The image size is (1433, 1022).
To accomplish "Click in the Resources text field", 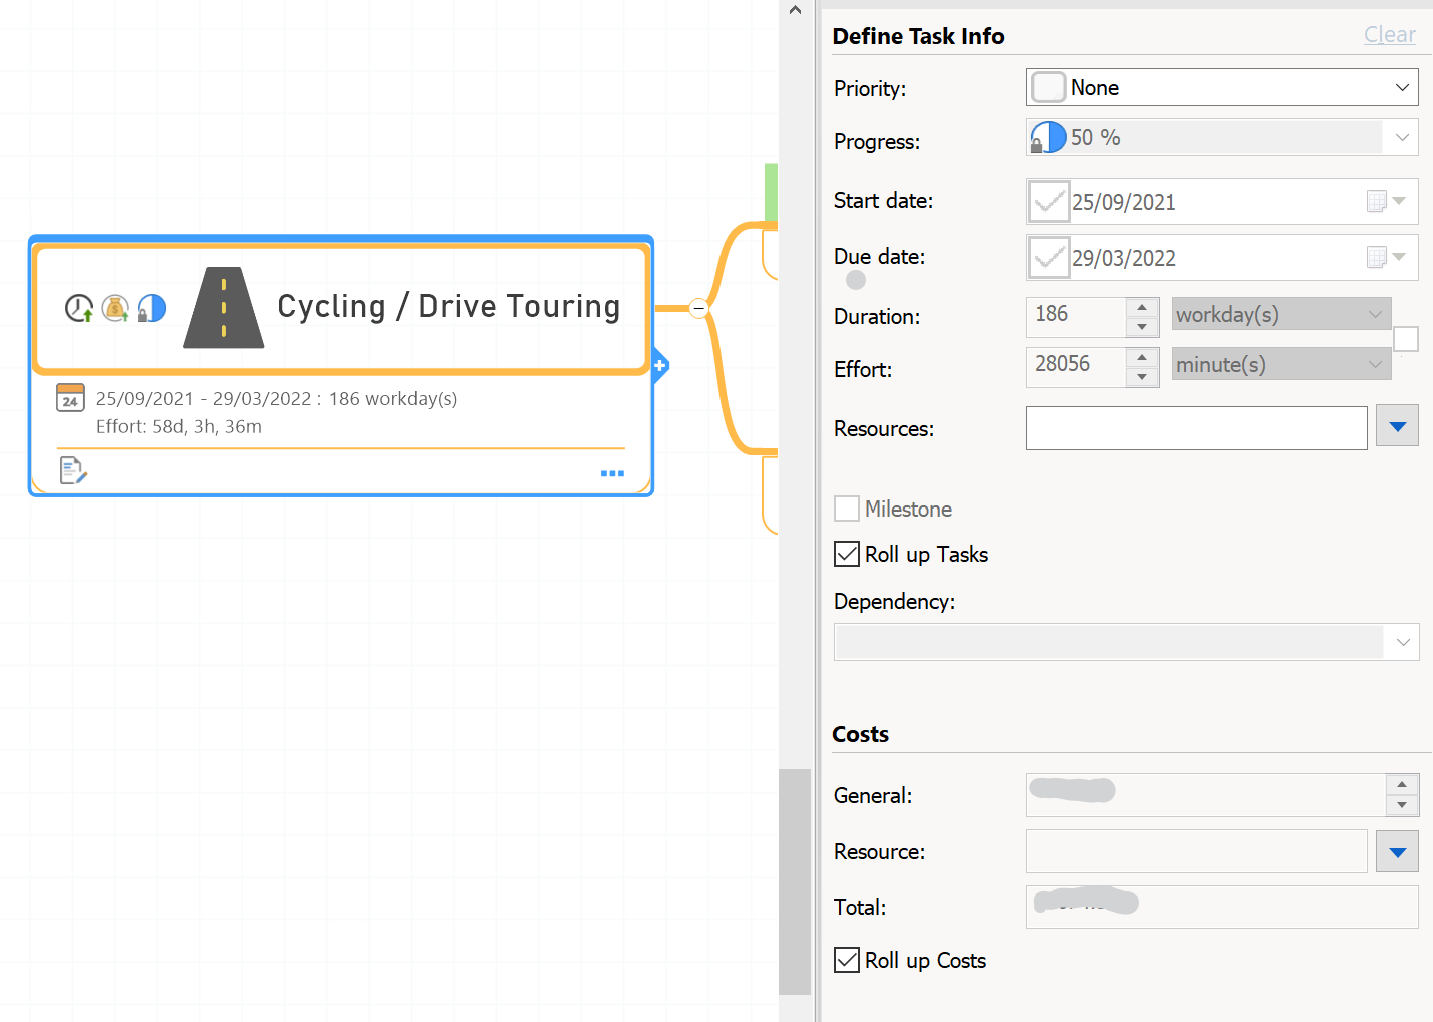I will 1196,428.
